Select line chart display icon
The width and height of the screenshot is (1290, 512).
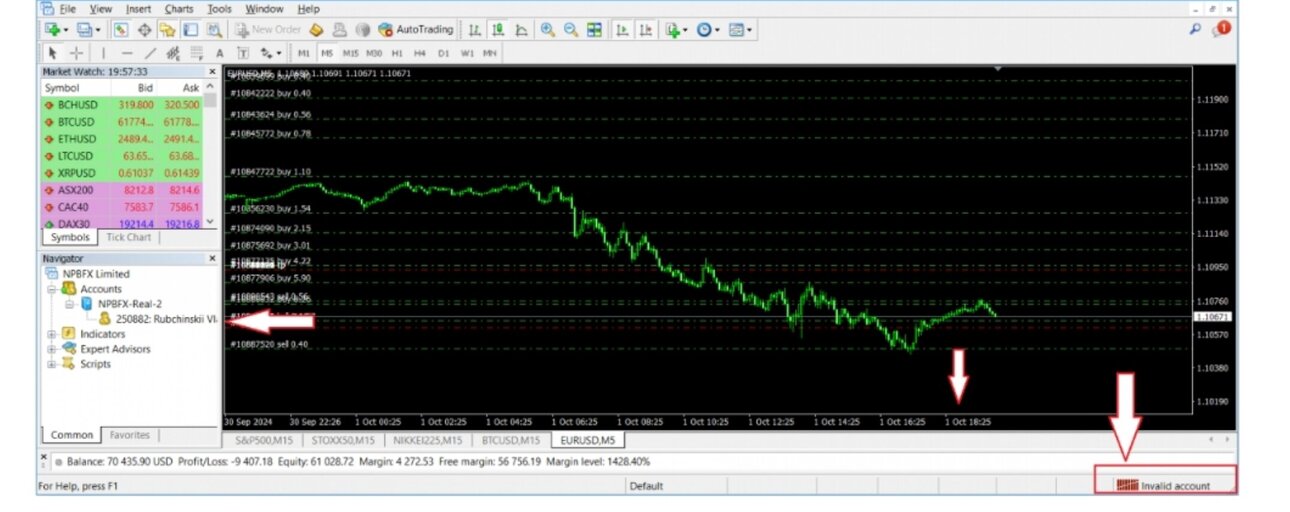[521, 30]
